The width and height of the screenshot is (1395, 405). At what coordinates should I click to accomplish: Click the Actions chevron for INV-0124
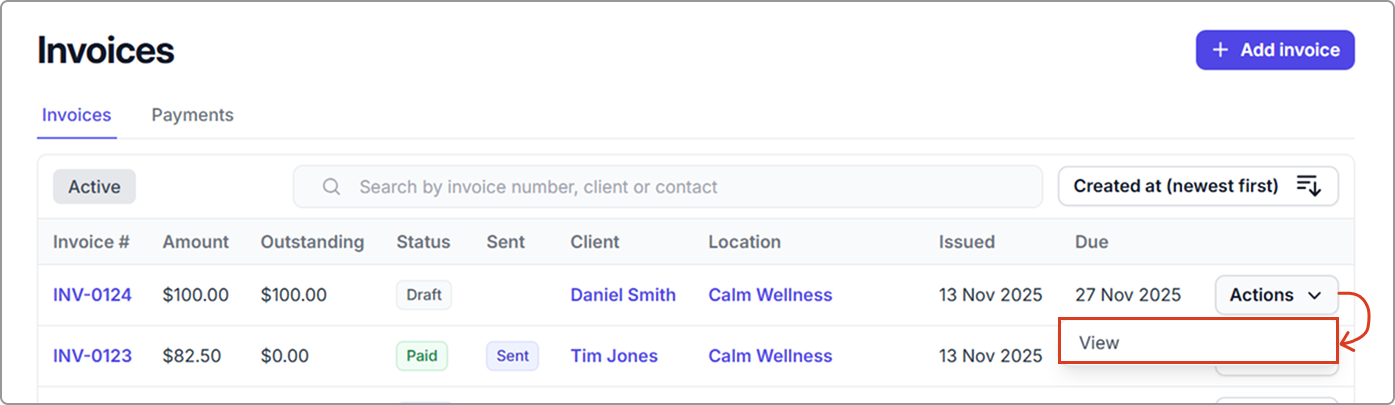1314,295
